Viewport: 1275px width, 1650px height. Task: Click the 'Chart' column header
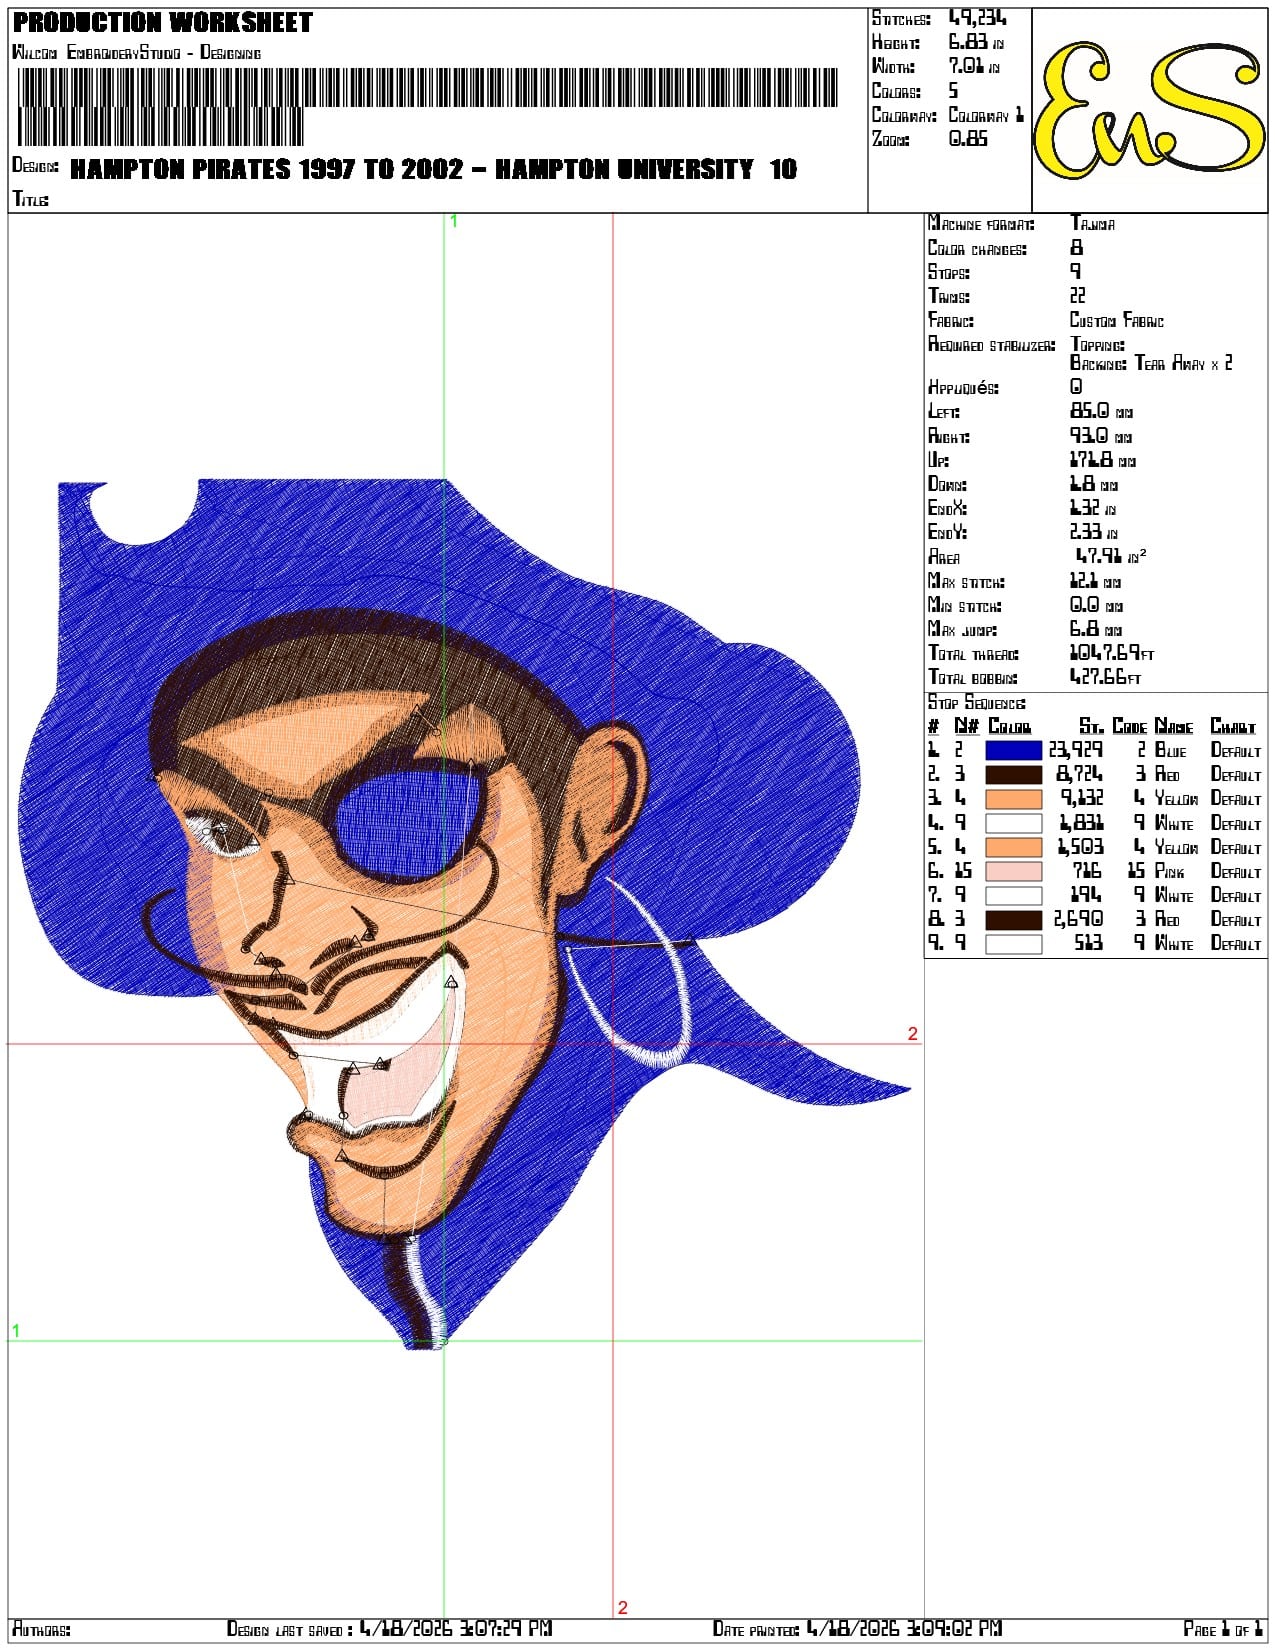(x=1233, y=727)
